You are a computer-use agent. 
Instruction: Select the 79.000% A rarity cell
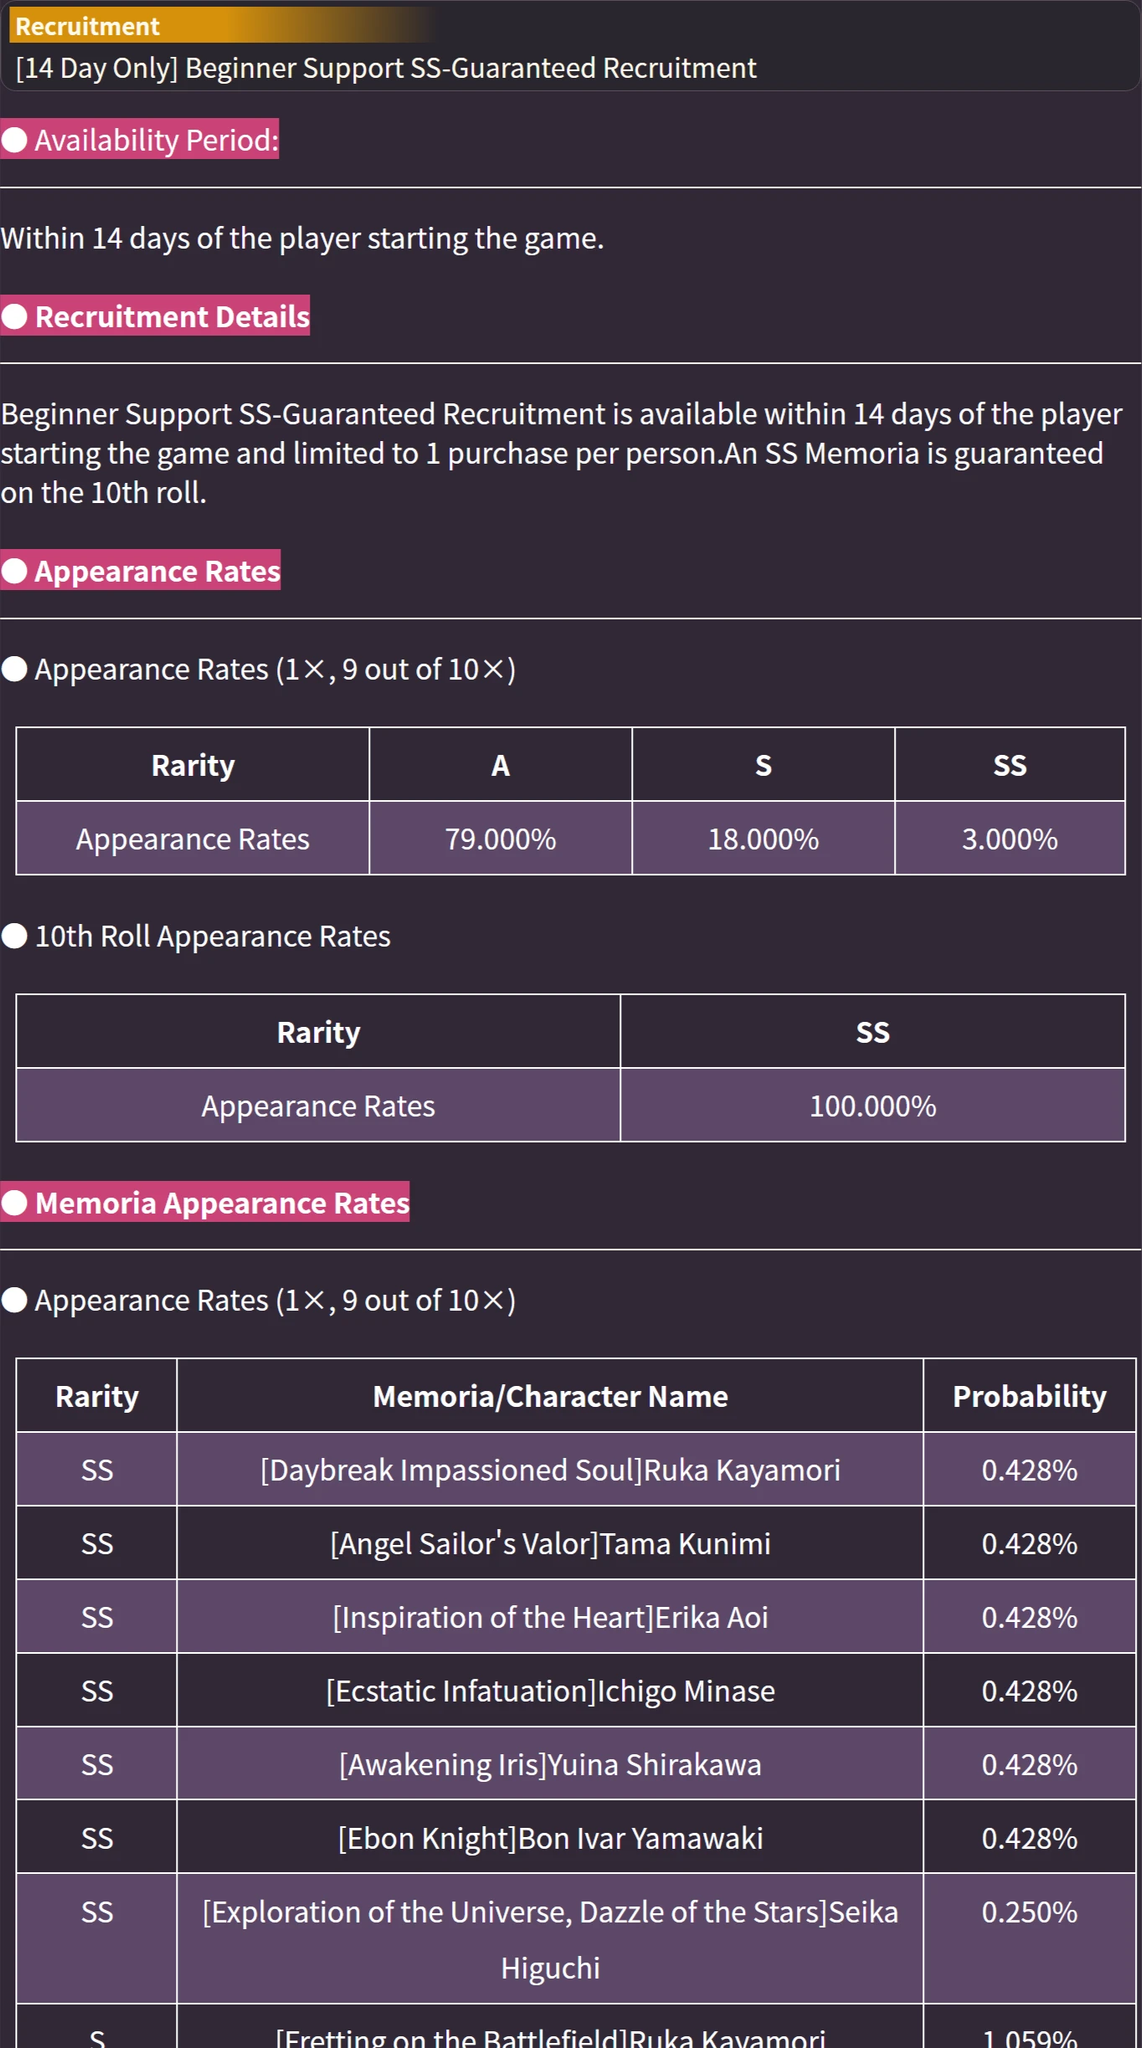click(501, 838)
